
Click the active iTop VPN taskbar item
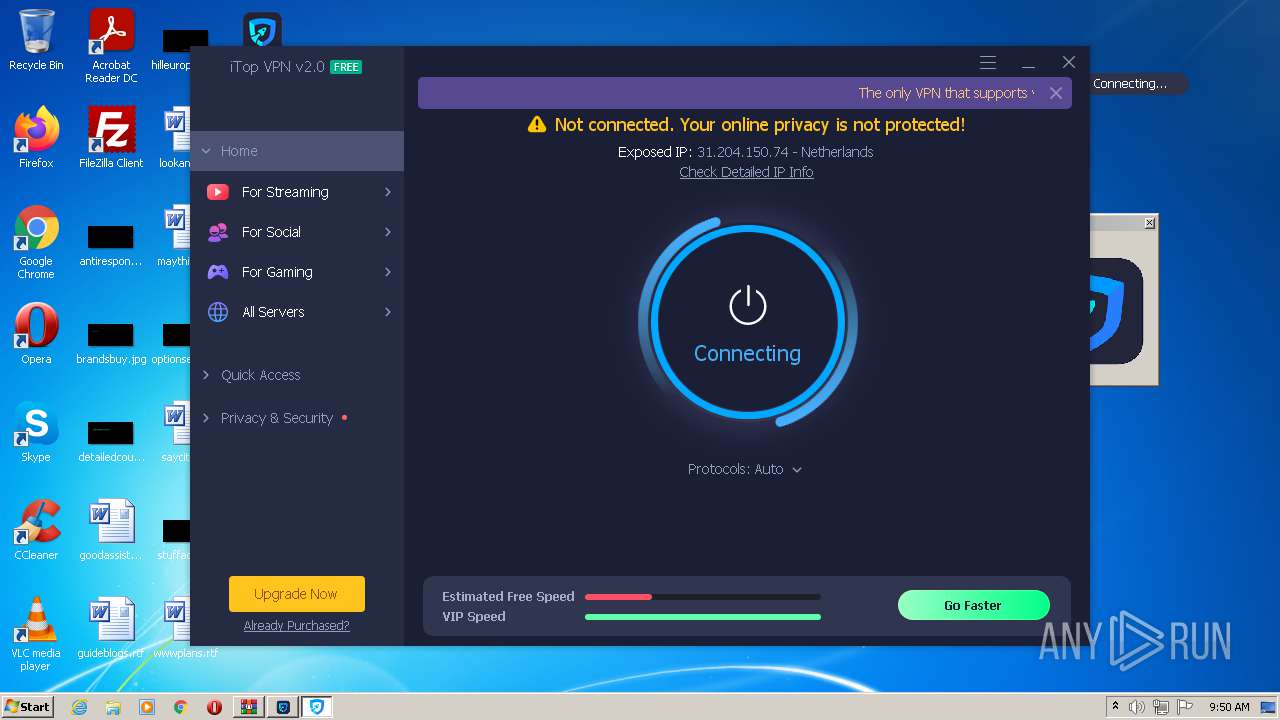tap(317, 707)
